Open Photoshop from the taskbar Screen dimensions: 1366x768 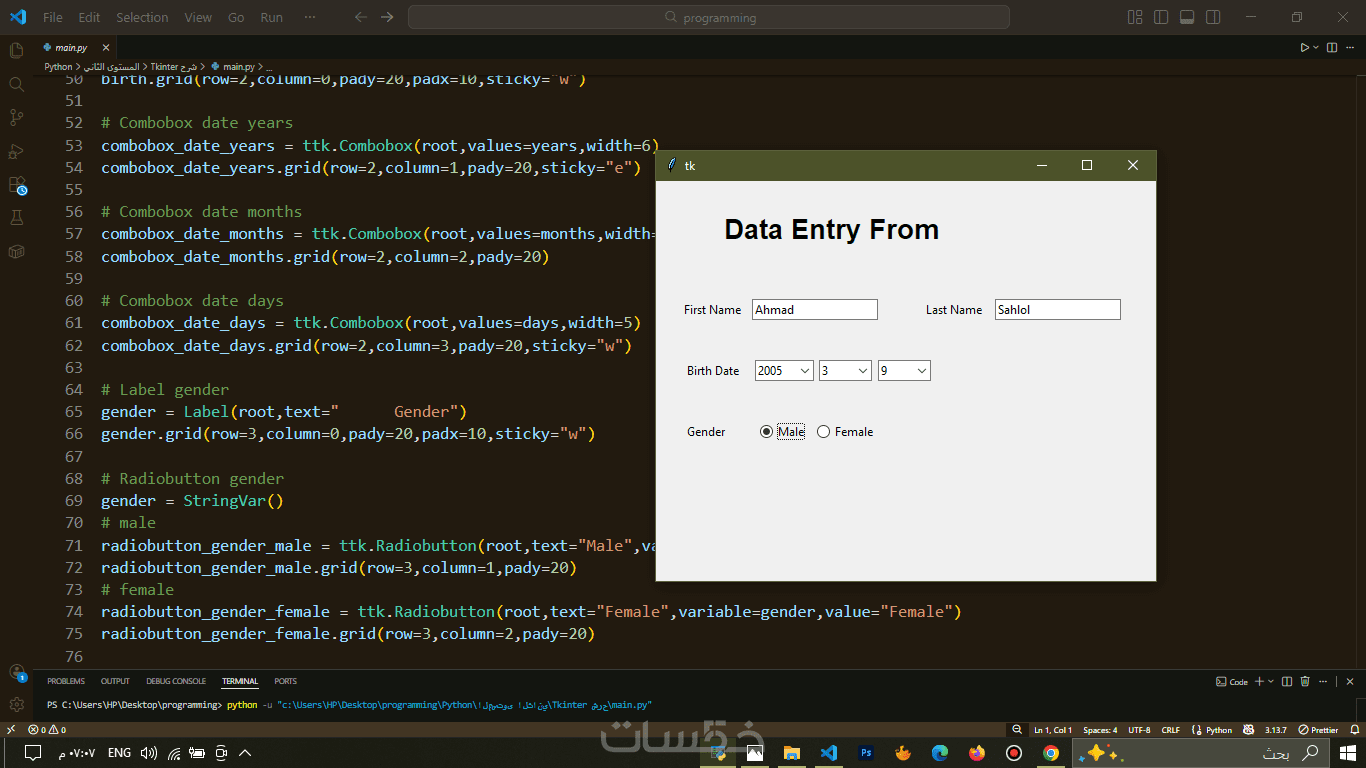click(x=866, y=753)
